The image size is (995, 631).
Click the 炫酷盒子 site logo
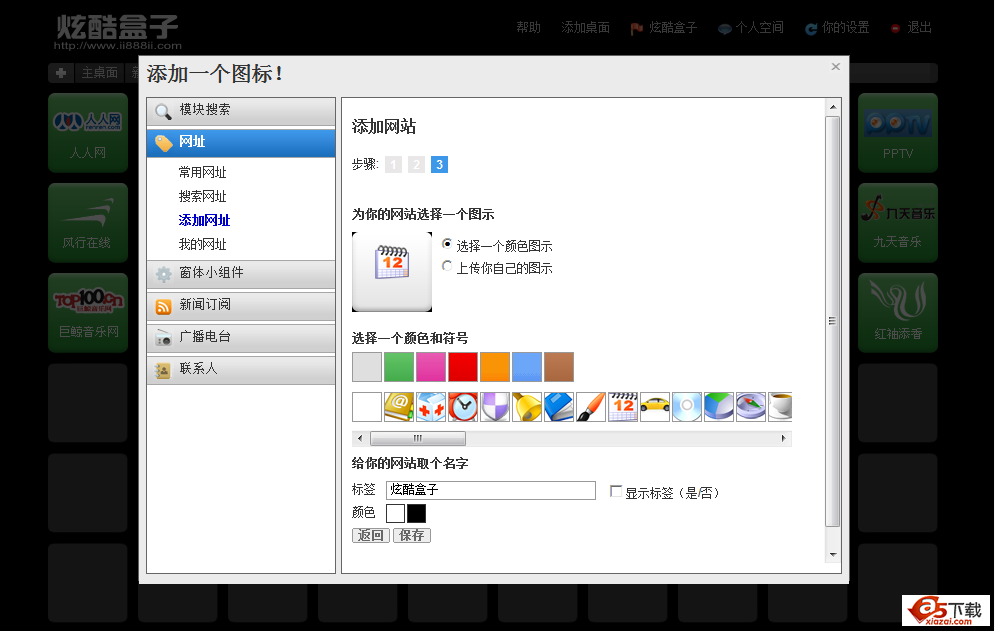point(118,32)
